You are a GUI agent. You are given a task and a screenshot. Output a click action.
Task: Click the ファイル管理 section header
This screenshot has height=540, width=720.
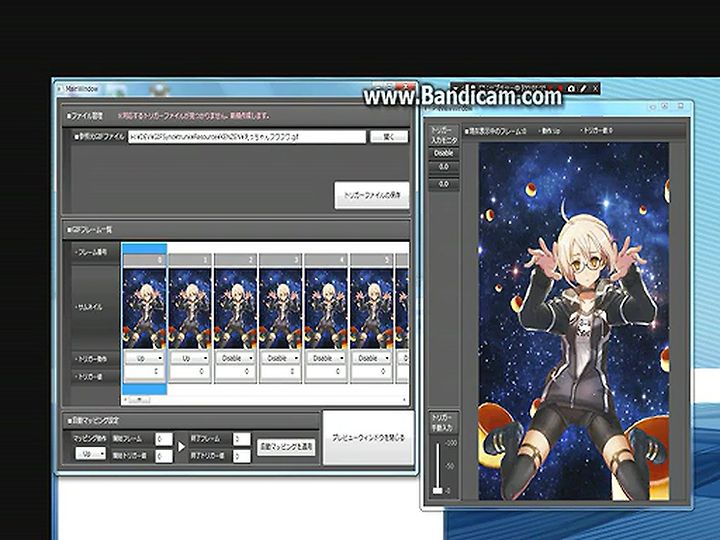tap(85, 116)
